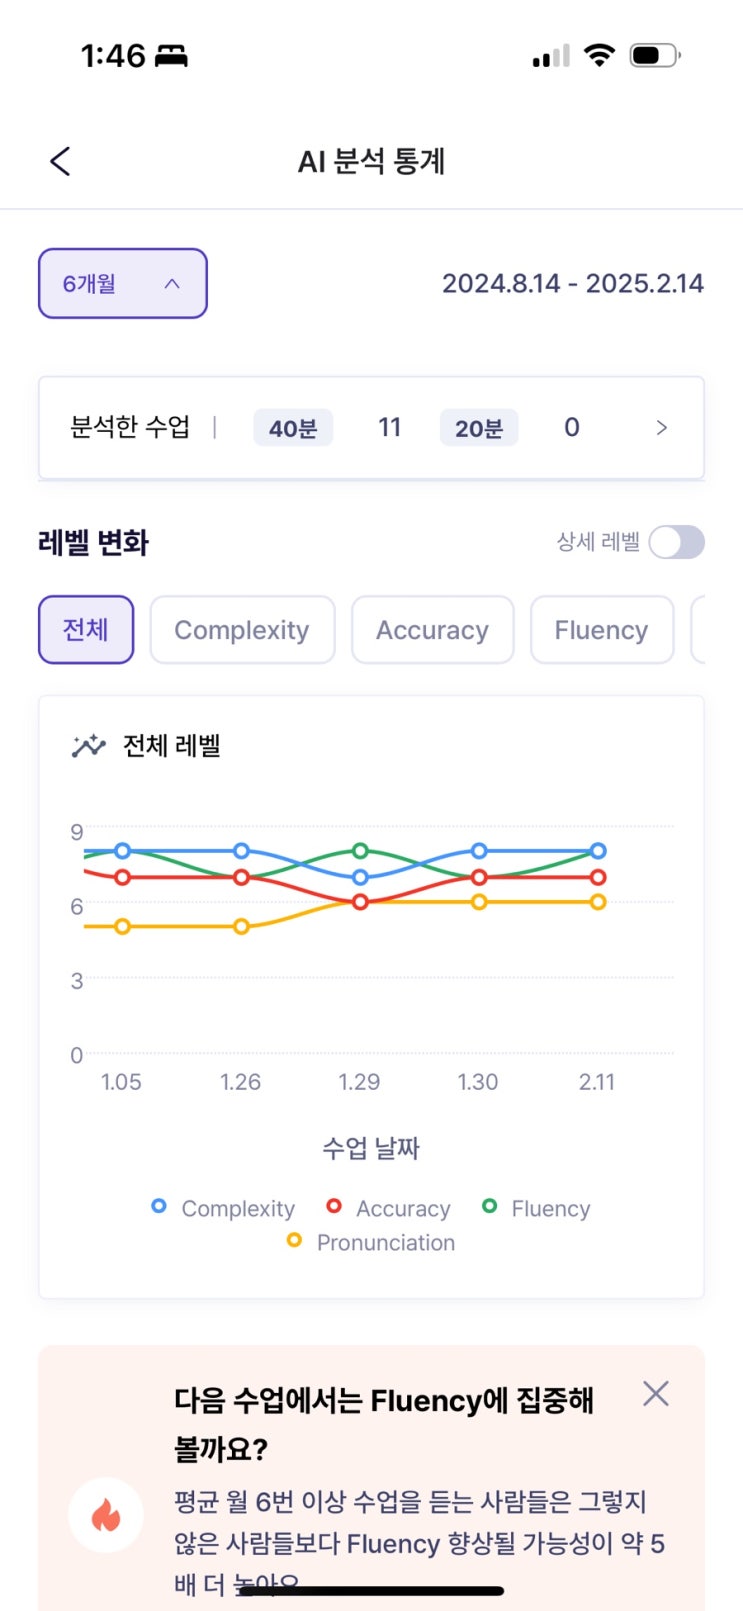Tap the back arrow icon

pos(60,161)
